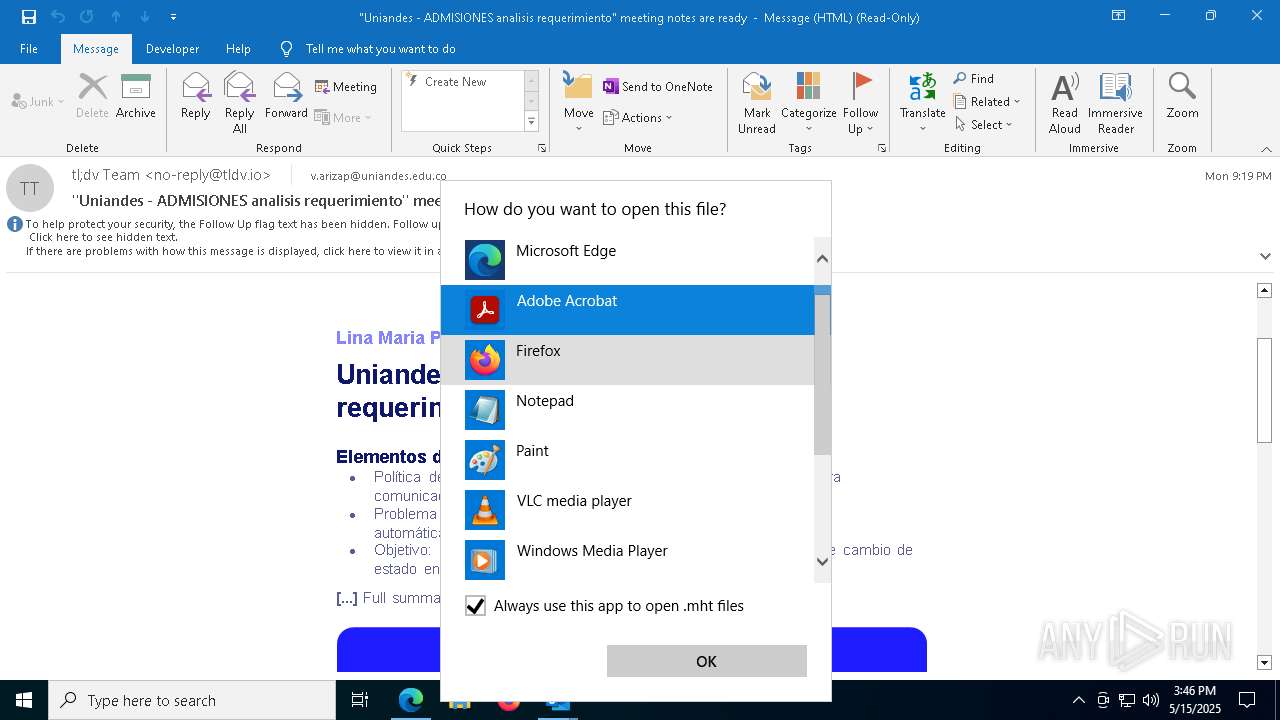1280x720 pixels.
Task: Click the Delete message icon
Action: click(92, 96)
